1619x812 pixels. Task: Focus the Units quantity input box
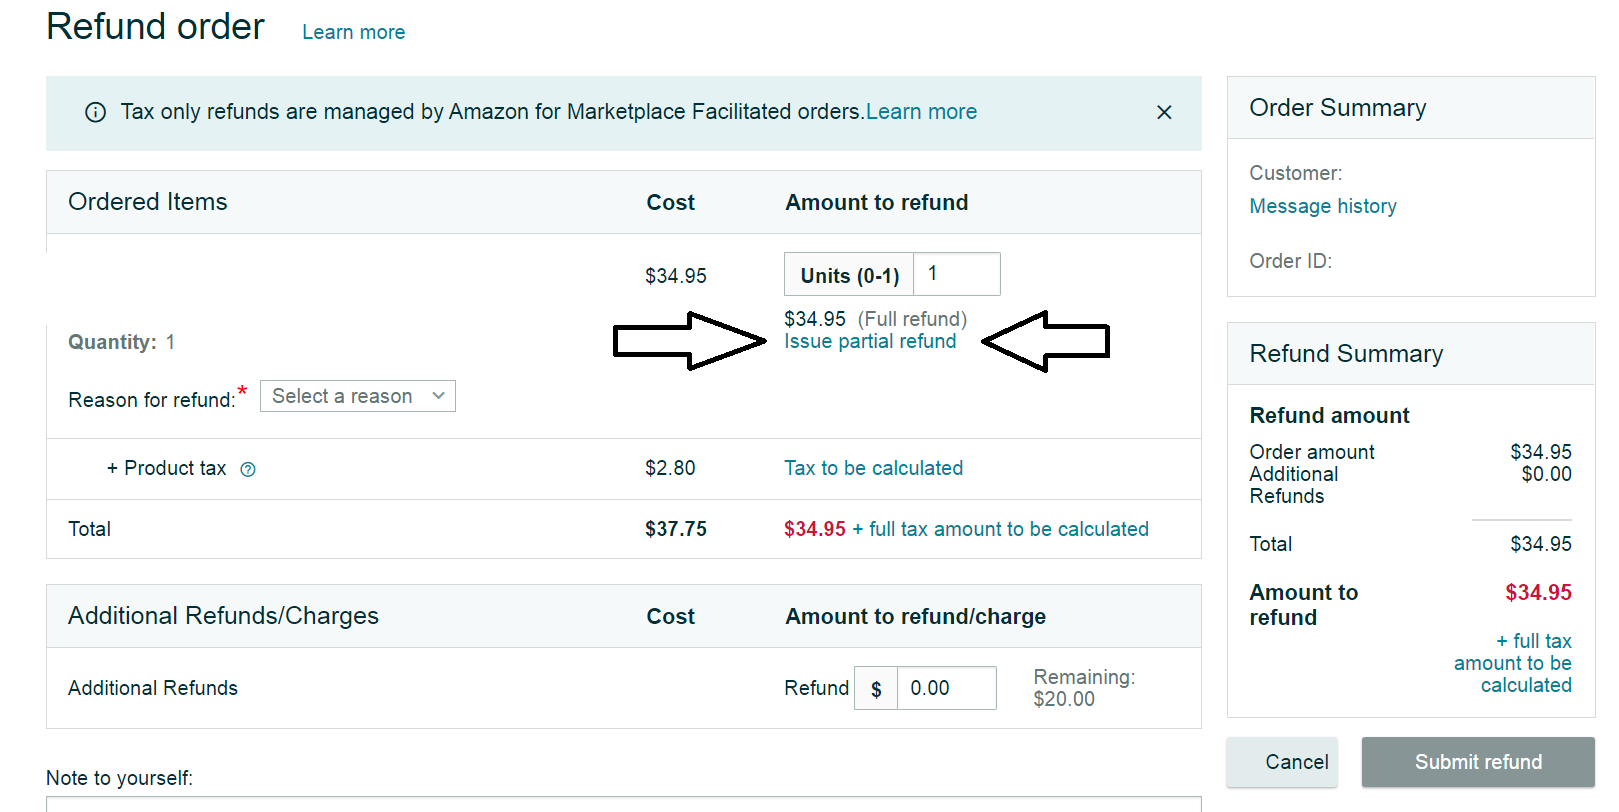956,274
